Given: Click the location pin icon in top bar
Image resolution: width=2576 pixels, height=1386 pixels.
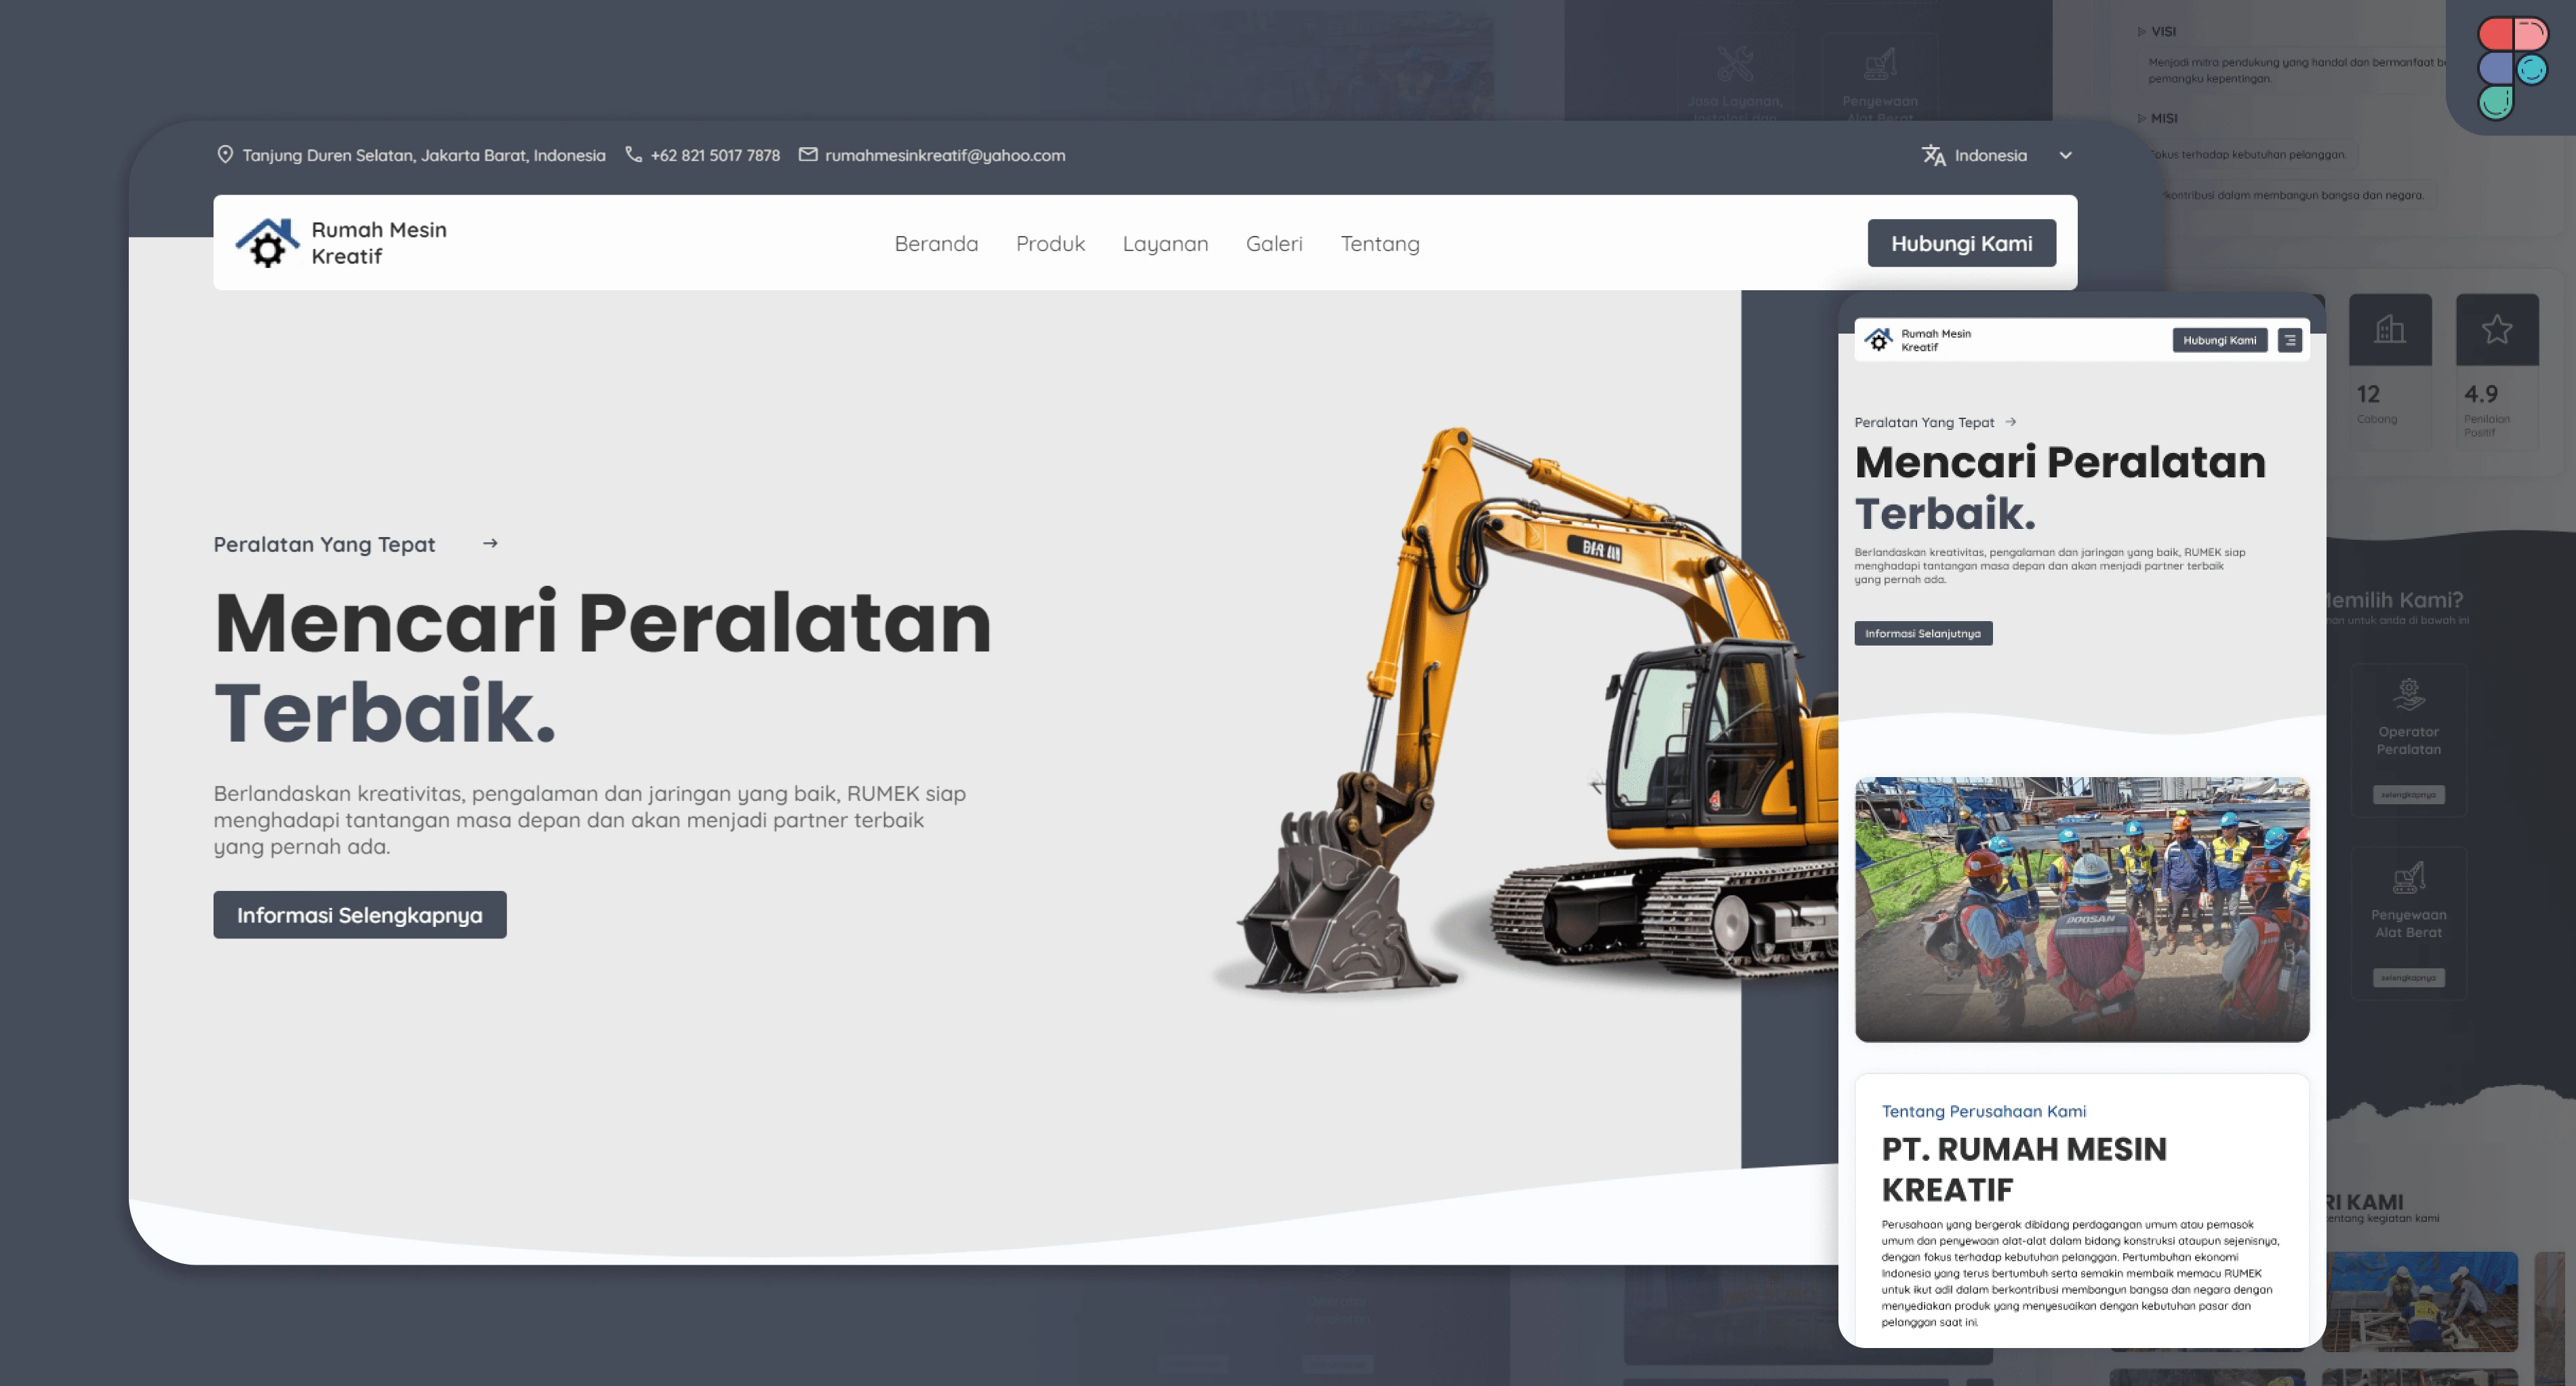Looking at the screenshot, I should (225, 154).
